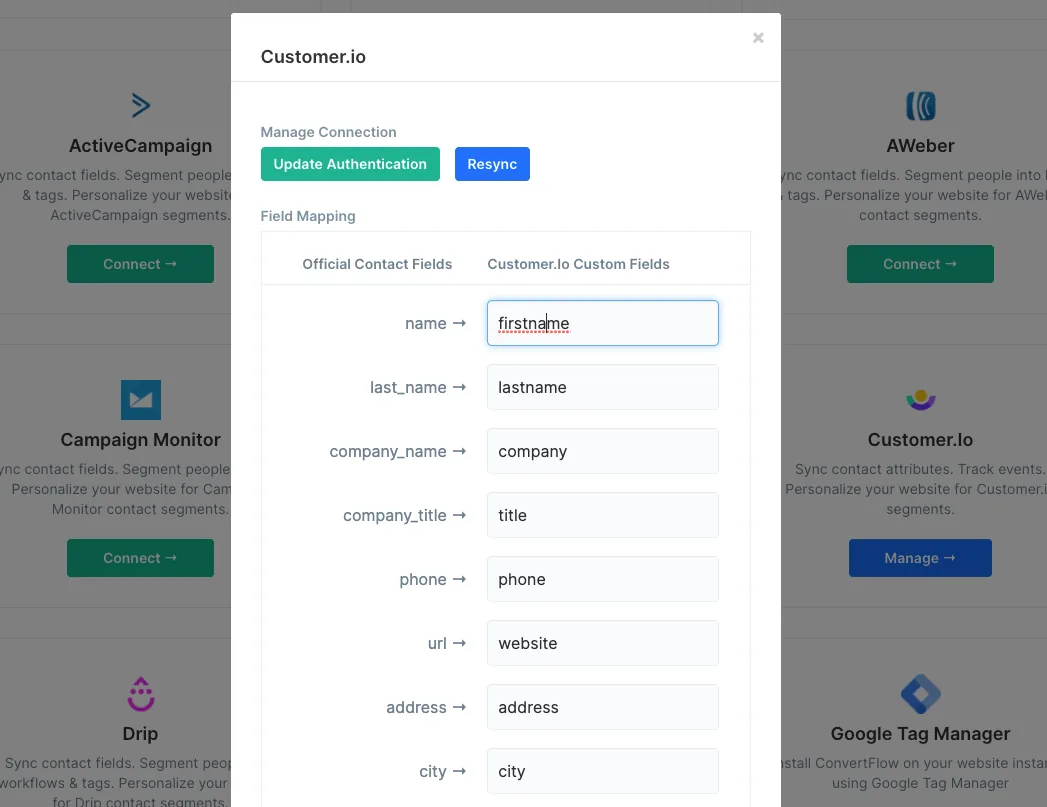Click the 'city' contact field label
Screen dimensions: 1047x807
tap(433, 772)
